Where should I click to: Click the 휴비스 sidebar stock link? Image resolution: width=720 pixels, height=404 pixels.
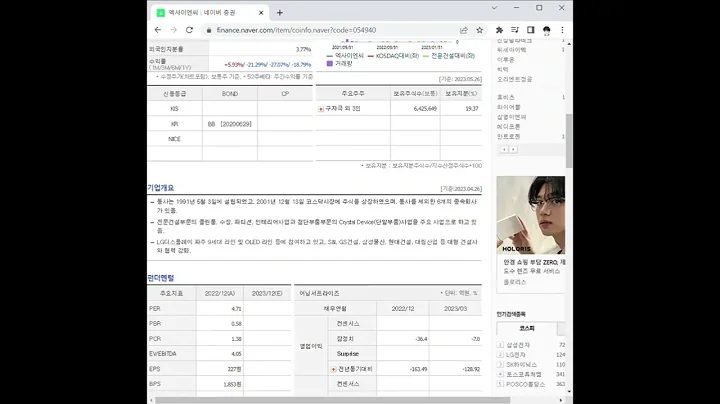coord(506,97)
